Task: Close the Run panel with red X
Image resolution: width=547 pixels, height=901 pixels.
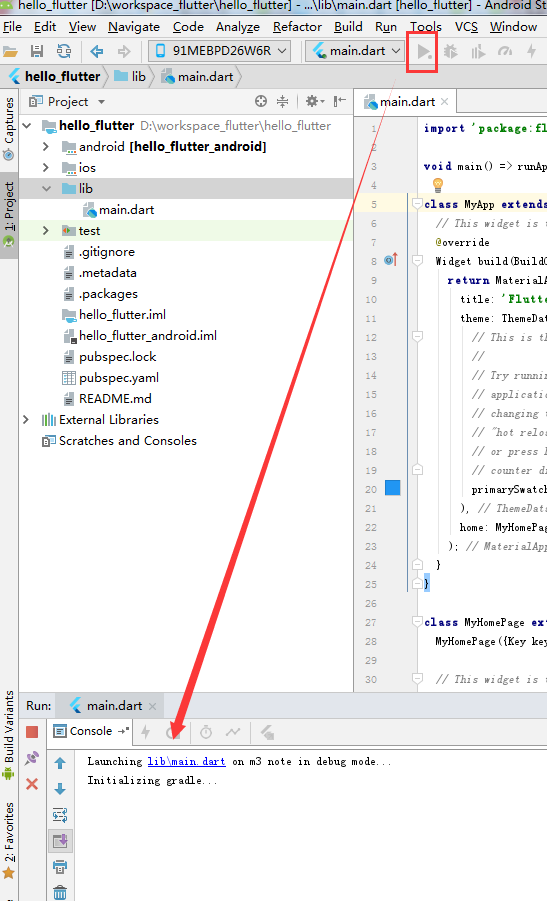Action: tap(32, 784)
